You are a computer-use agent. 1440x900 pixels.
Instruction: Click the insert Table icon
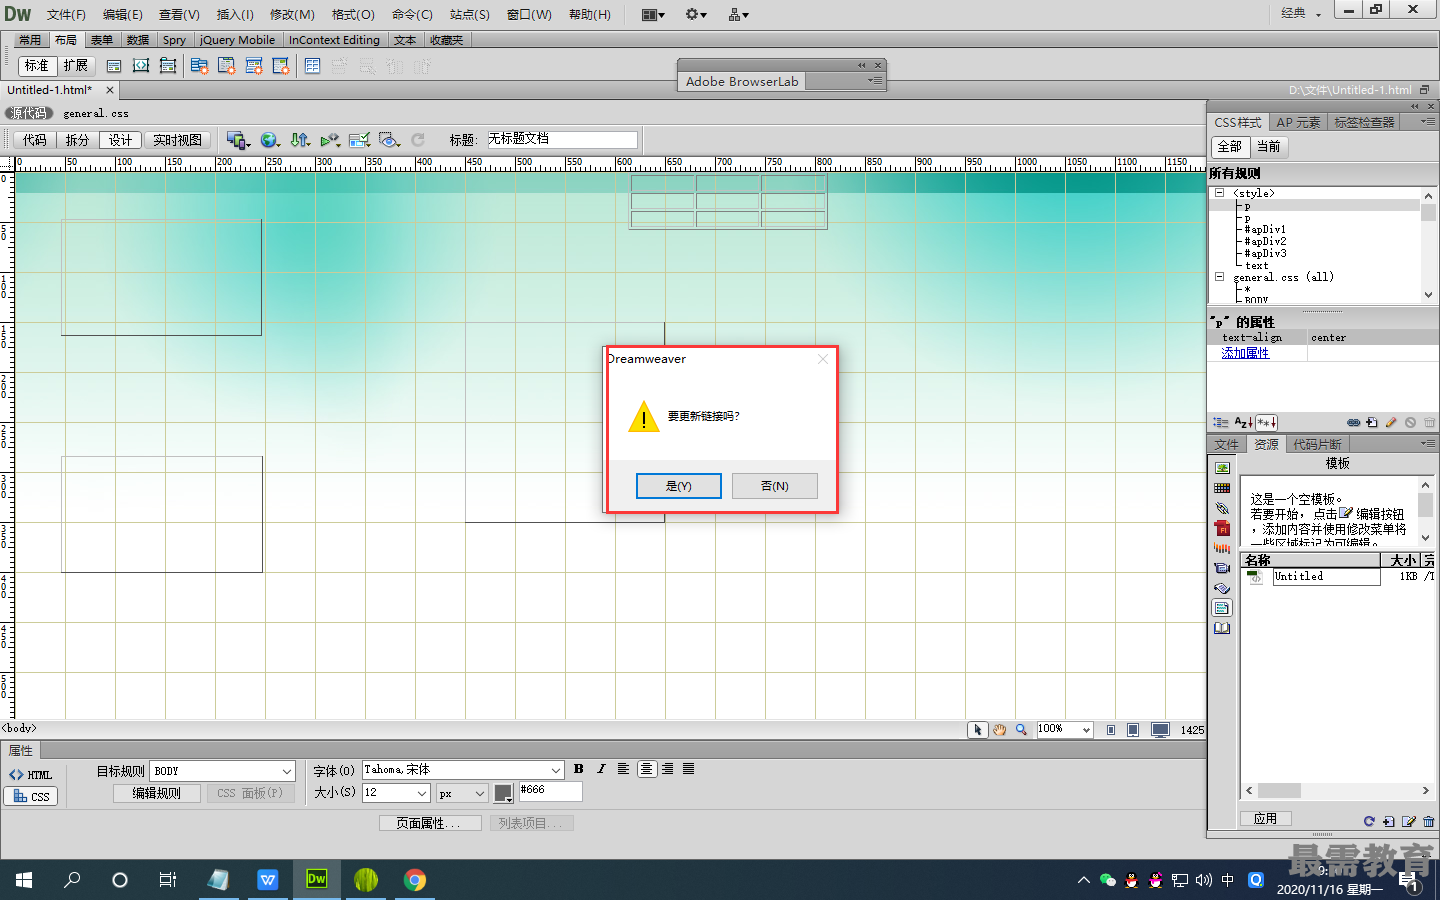[313, 66]
